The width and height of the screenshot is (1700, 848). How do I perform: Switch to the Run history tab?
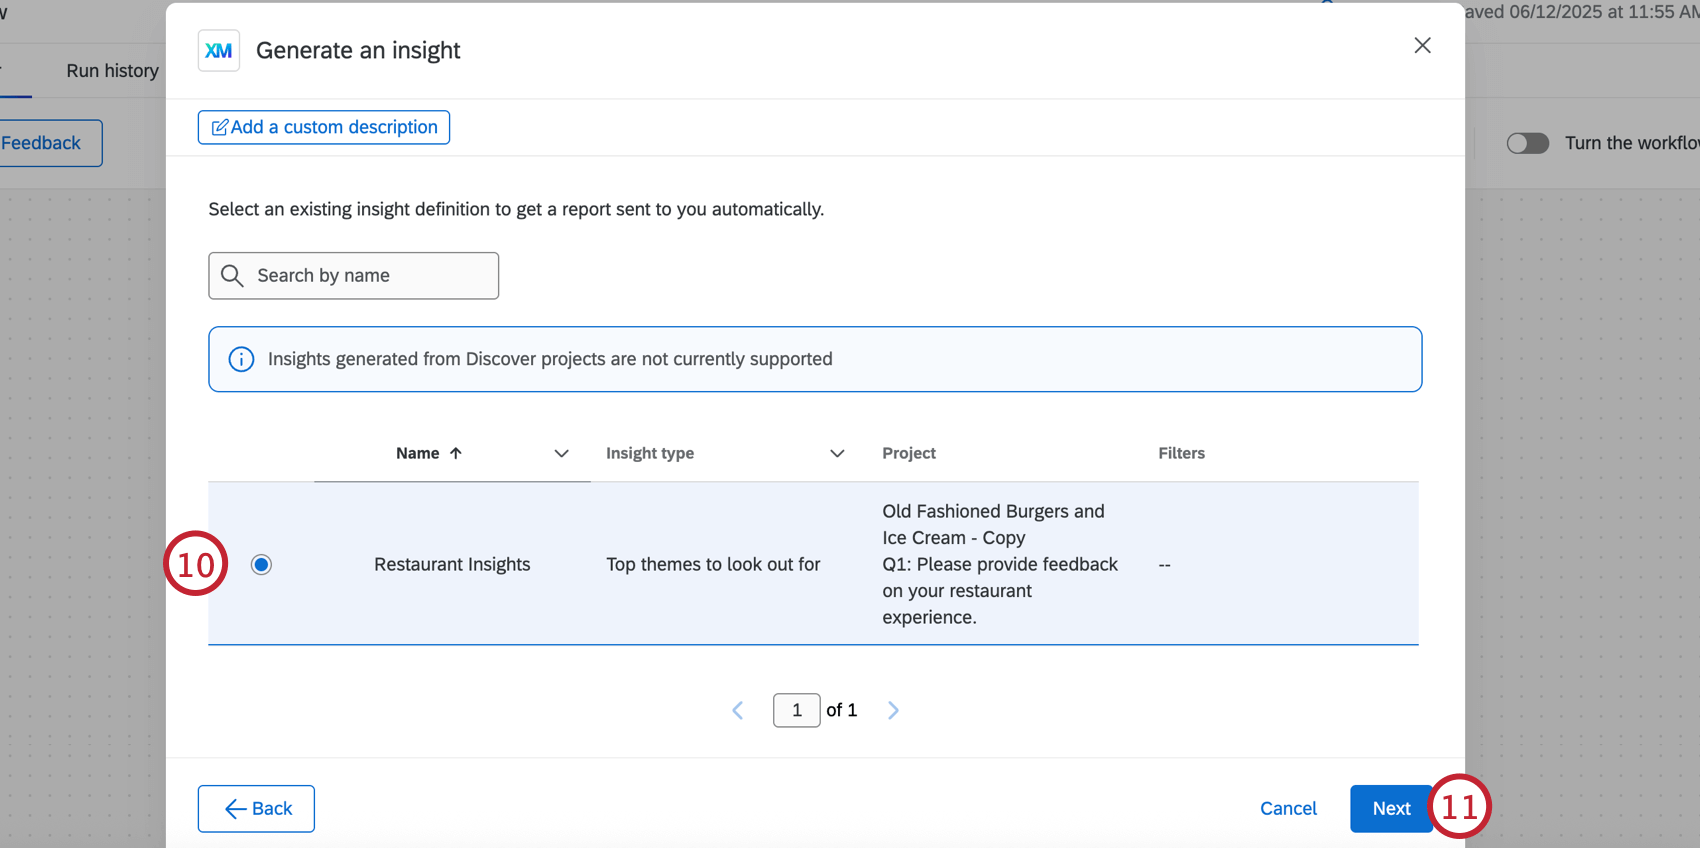tap(112, 71)
